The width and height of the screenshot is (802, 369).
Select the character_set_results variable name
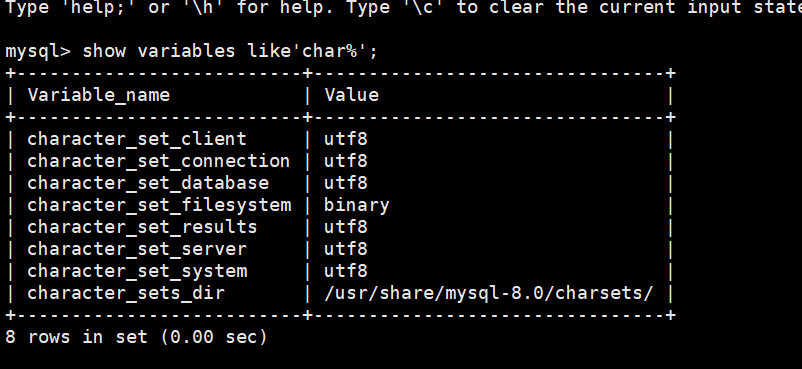pos(142,227)
